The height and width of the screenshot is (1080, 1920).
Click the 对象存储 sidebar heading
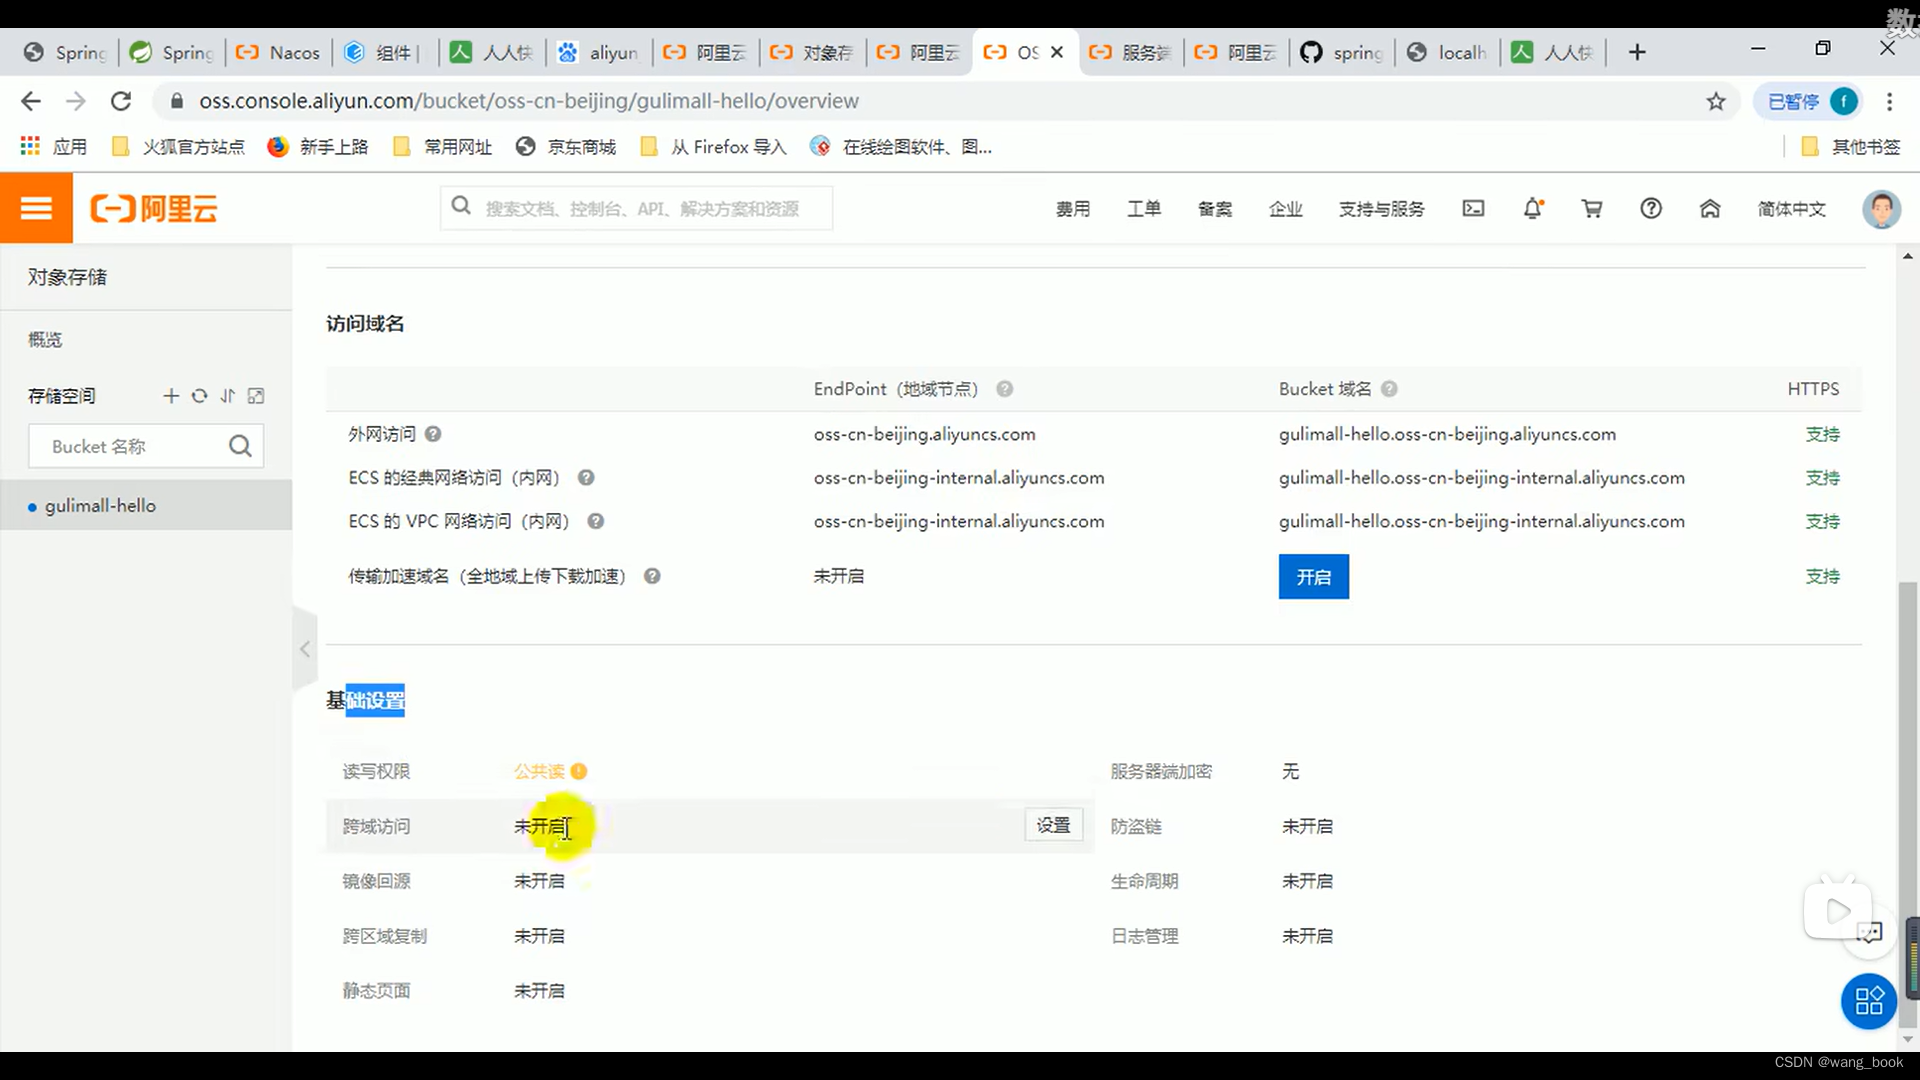point(67,277)
